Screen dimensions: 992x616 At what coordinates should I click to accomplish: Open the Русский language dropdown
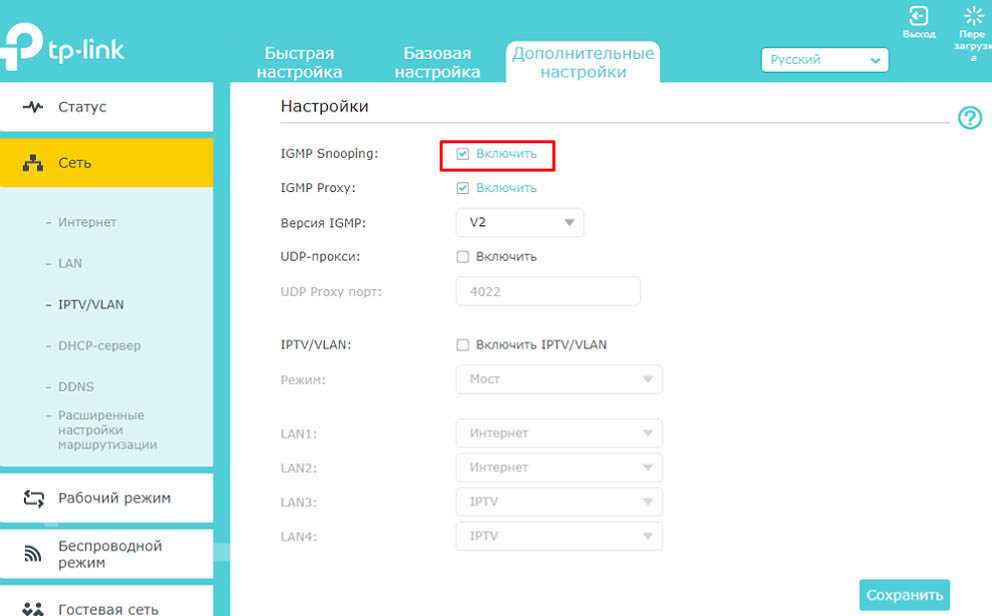(824, 60)
